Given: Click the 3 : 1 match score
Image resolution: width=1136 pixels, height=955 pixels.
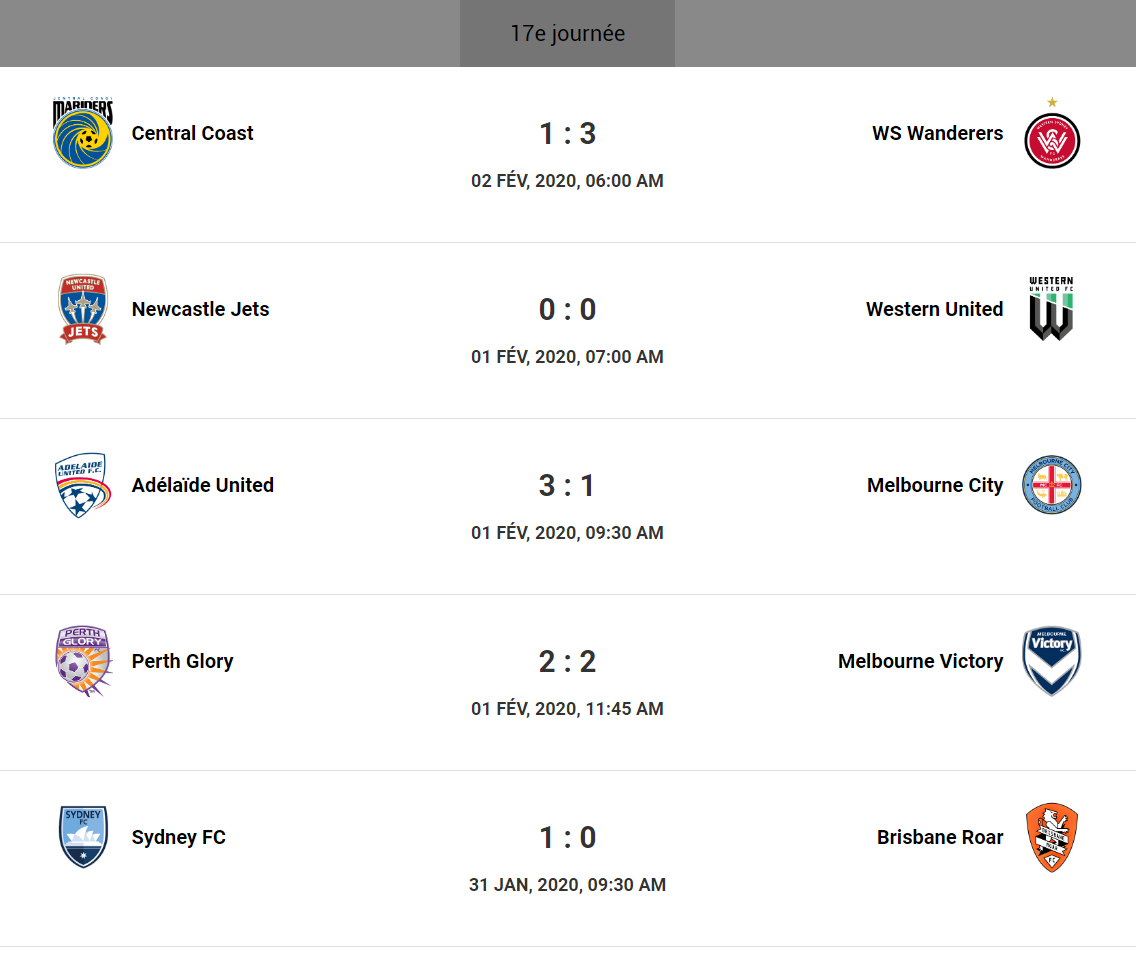Looking at the screenshot, I should coord(567,486).
